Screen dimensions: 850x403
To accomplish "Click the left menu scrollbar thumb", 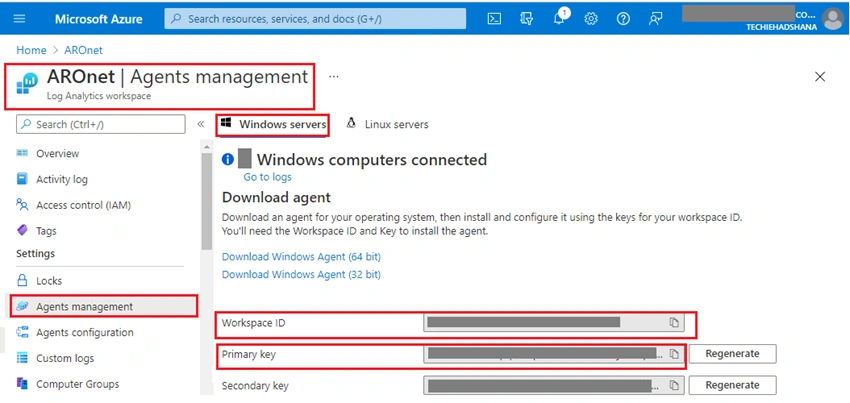I will pyautogui.click(x=207, y=201).
